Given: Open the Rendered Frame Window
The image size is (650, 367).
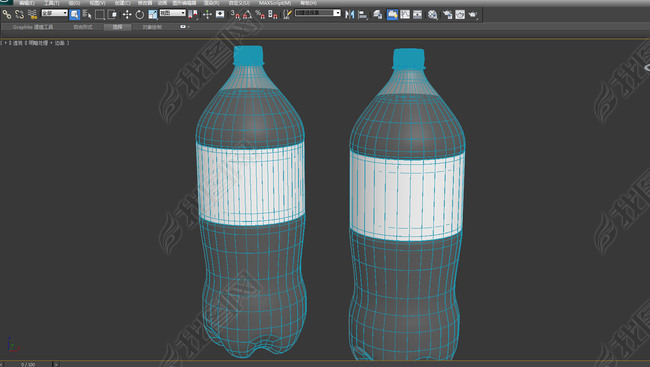Looking at the screenshot, I should click(x=460, y=15).
